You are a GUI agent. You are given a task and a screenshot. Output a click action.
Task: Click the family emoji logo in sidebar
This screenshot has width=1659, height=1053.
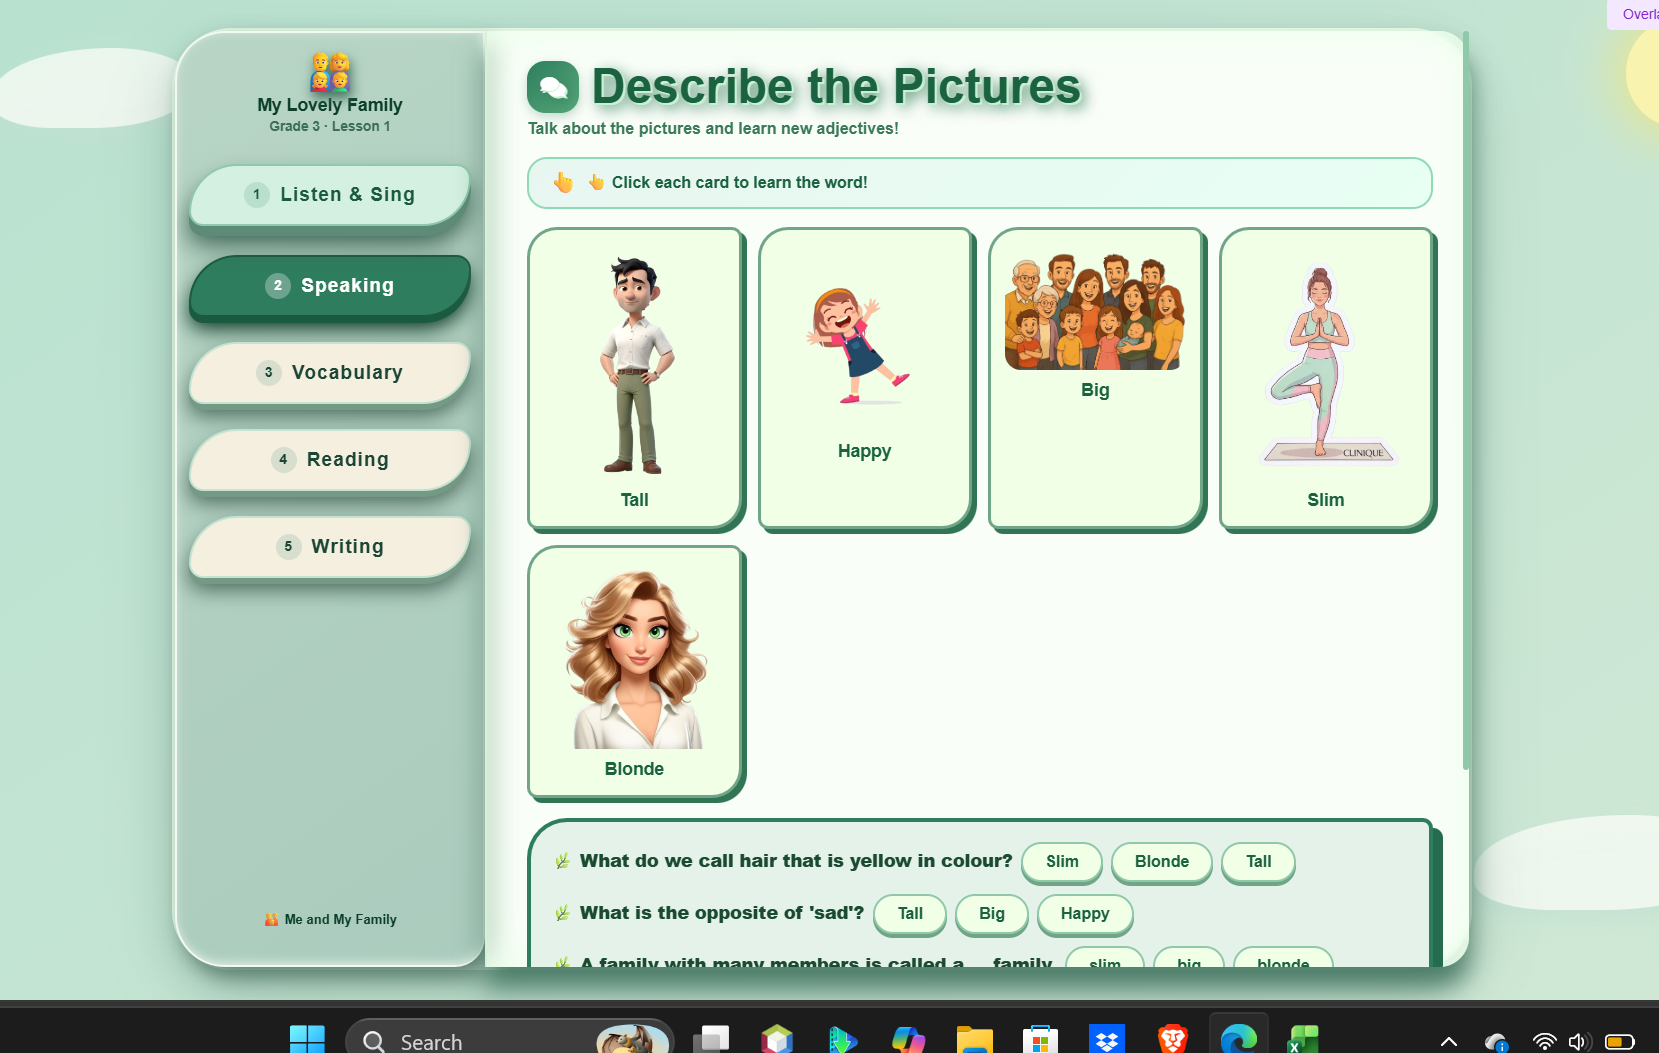pyautogui.click(x=329, y=72)
